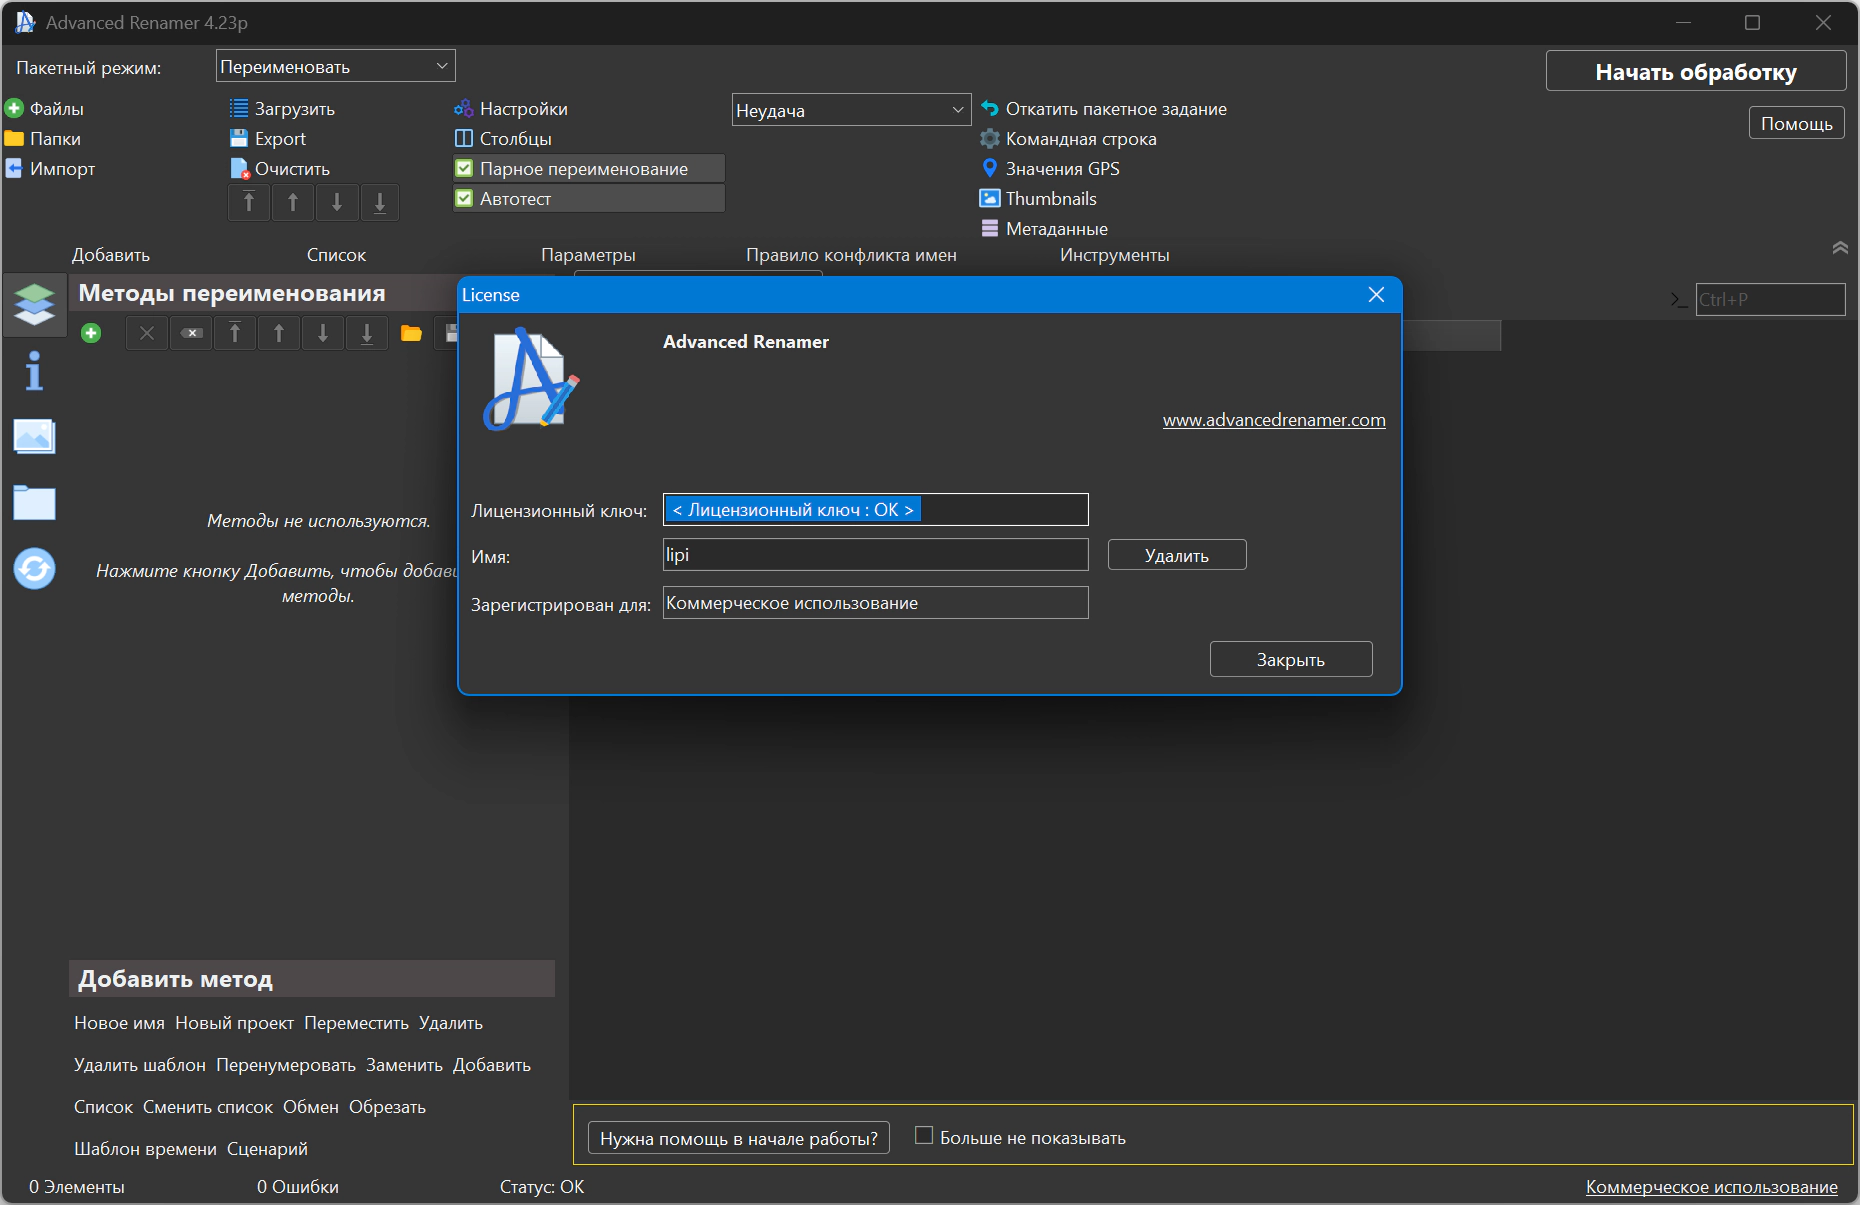Add the Сценарий method
1860x1205 pixels.
(267, 1149)
